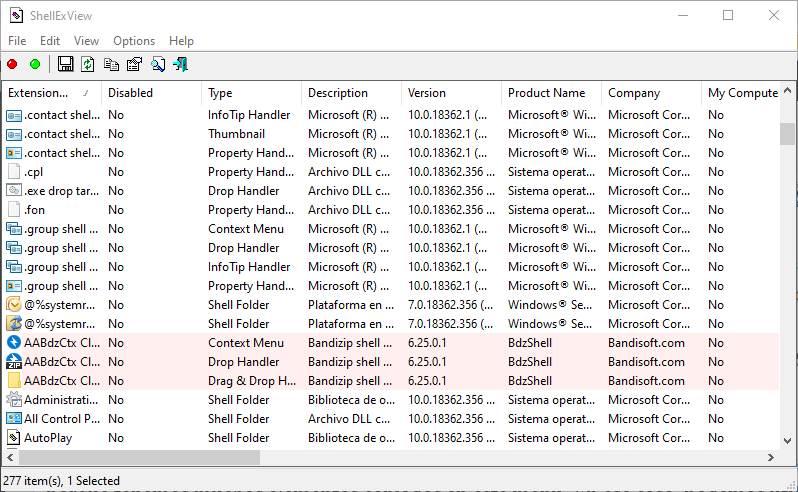Image resolution: width=798 pixels, height=492 pixels.
Task: Click the Refresh toolbar icon
Action: click(88, 64)
